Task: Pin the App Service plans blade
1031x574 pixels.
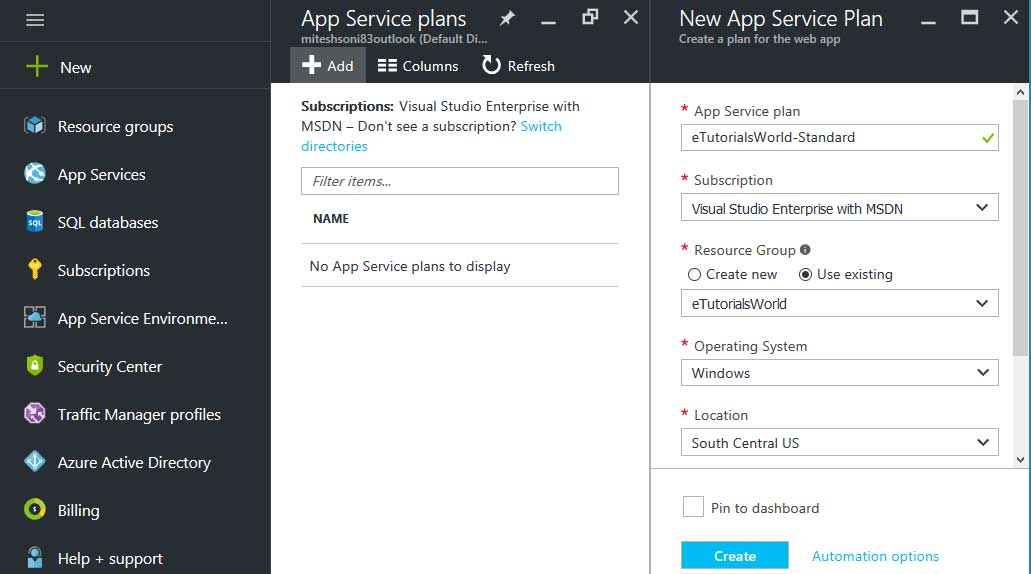Action: 508,18
